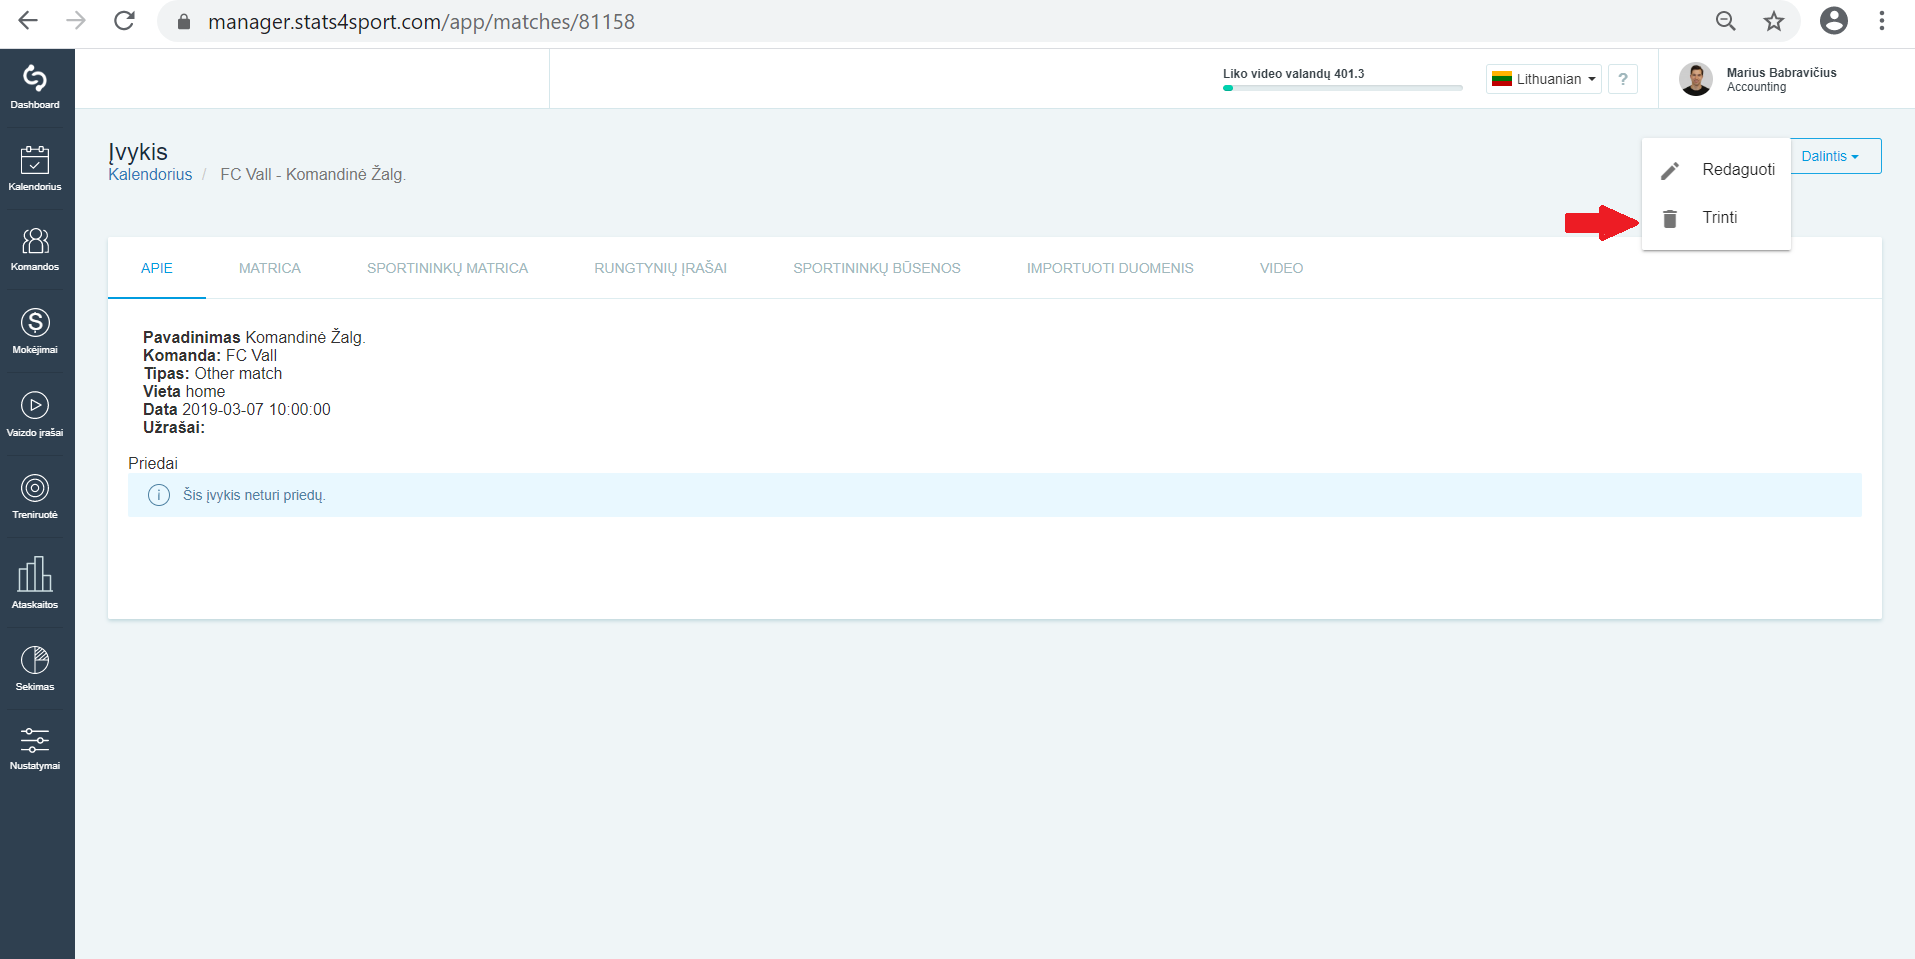Open the VIDEO tab

click(1281, 268)
